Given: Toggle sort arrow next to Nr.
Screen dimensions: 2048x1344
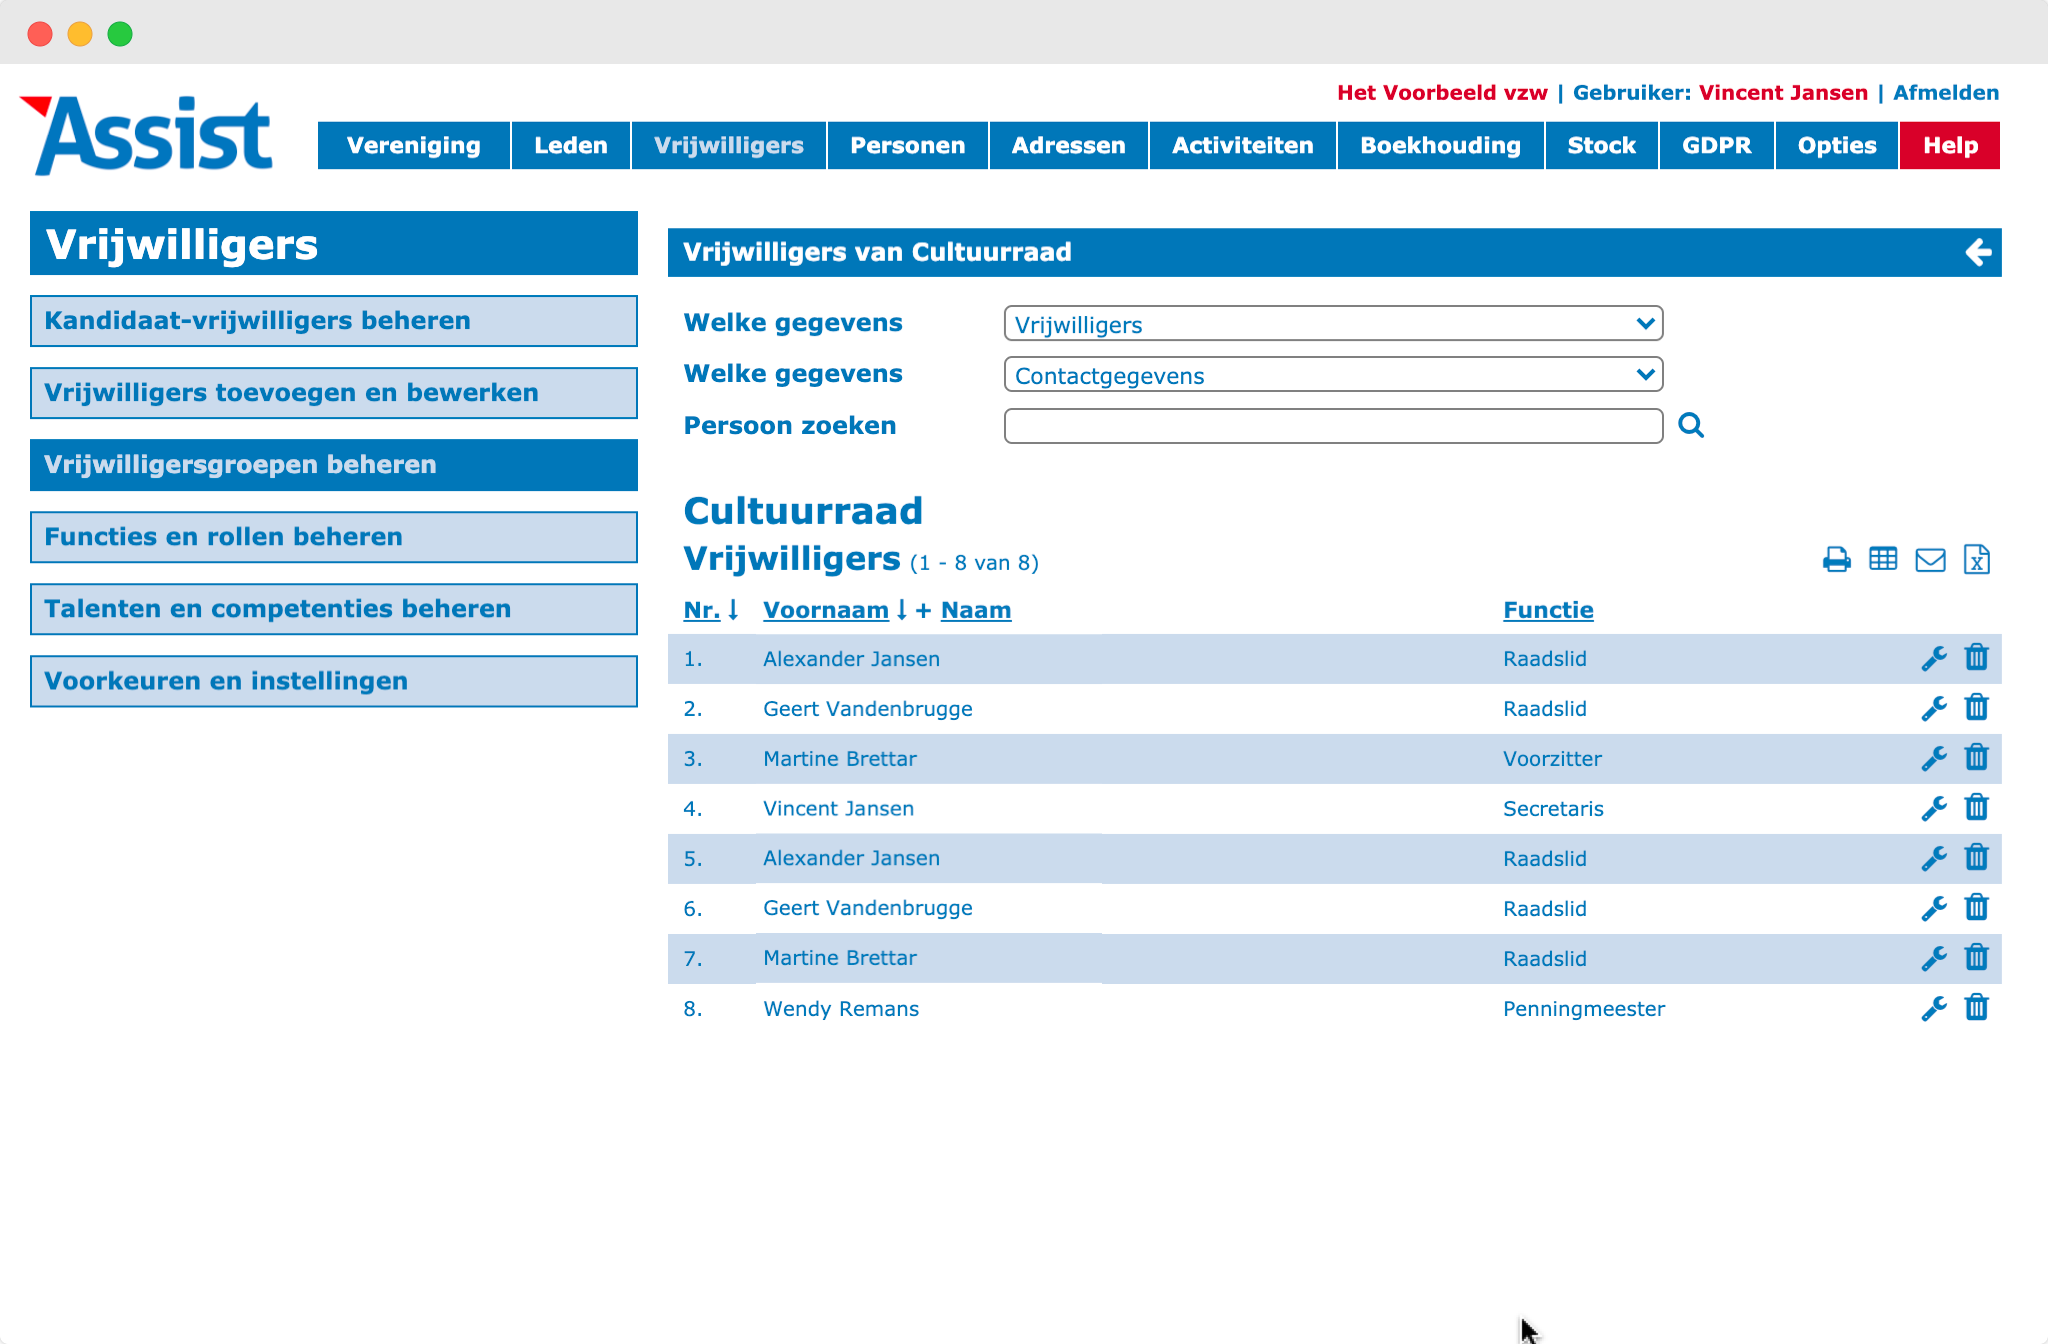Looking at the screenshot, I should 733,610.
